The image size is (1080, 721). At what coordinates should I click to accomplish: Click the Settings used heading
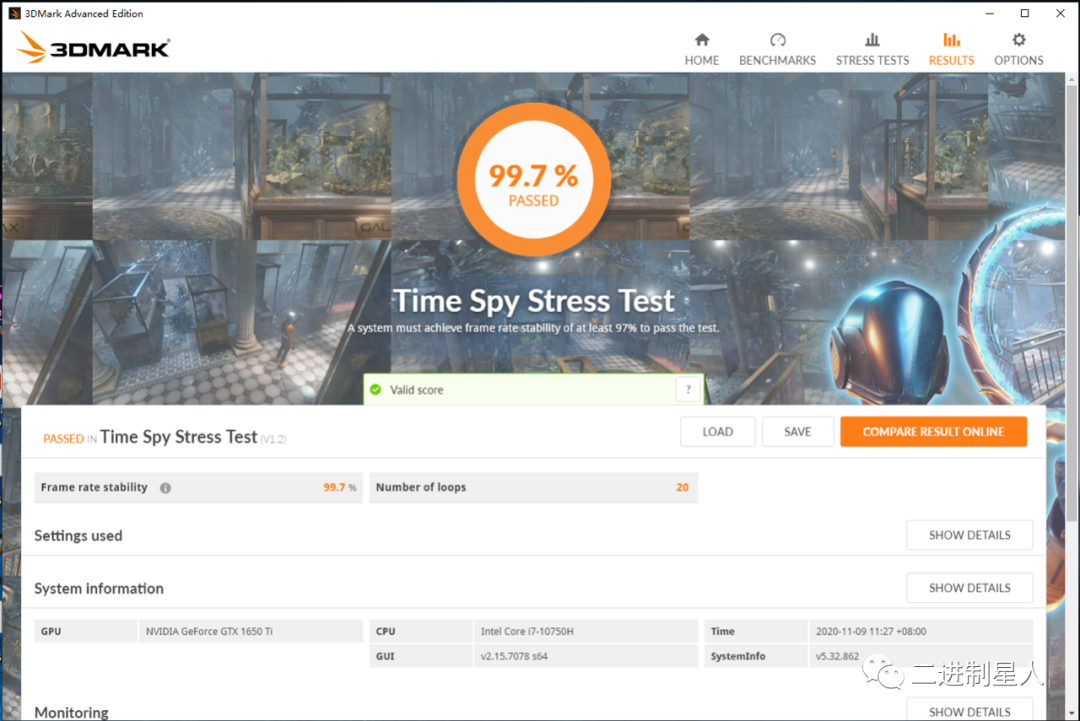point(79,536)
